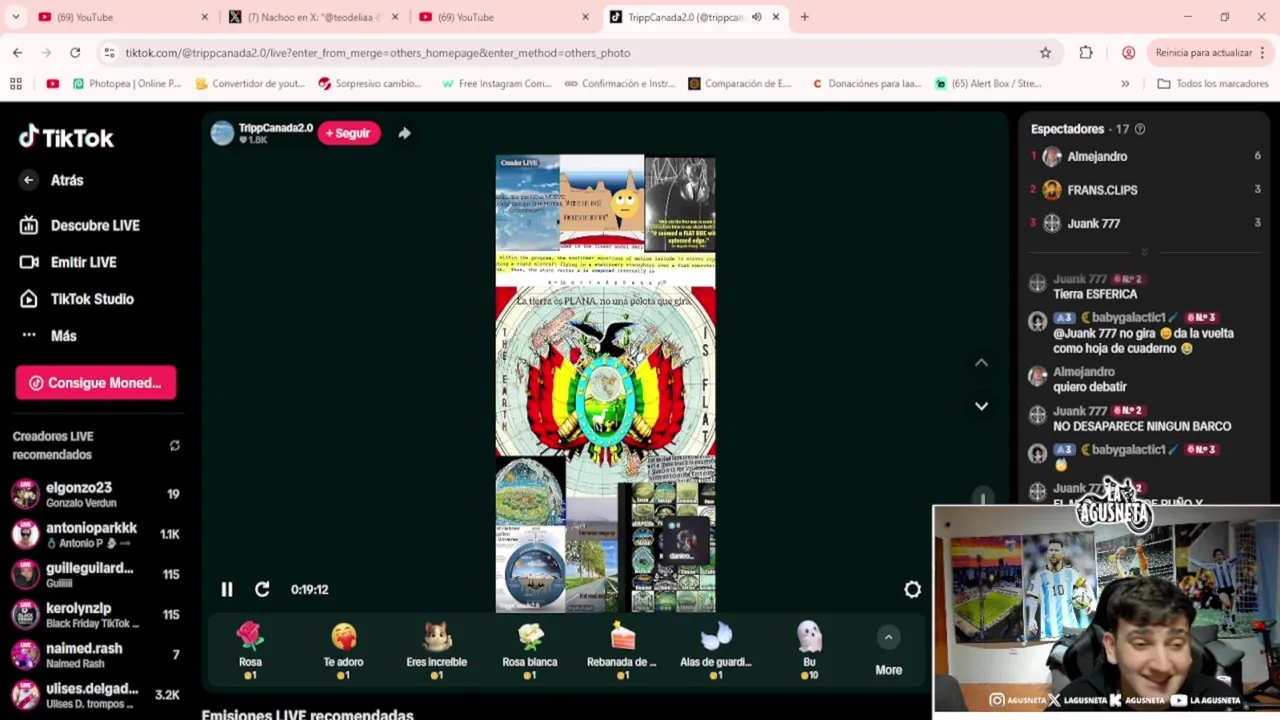Open kerolynzlp live stream

(95, 614)
